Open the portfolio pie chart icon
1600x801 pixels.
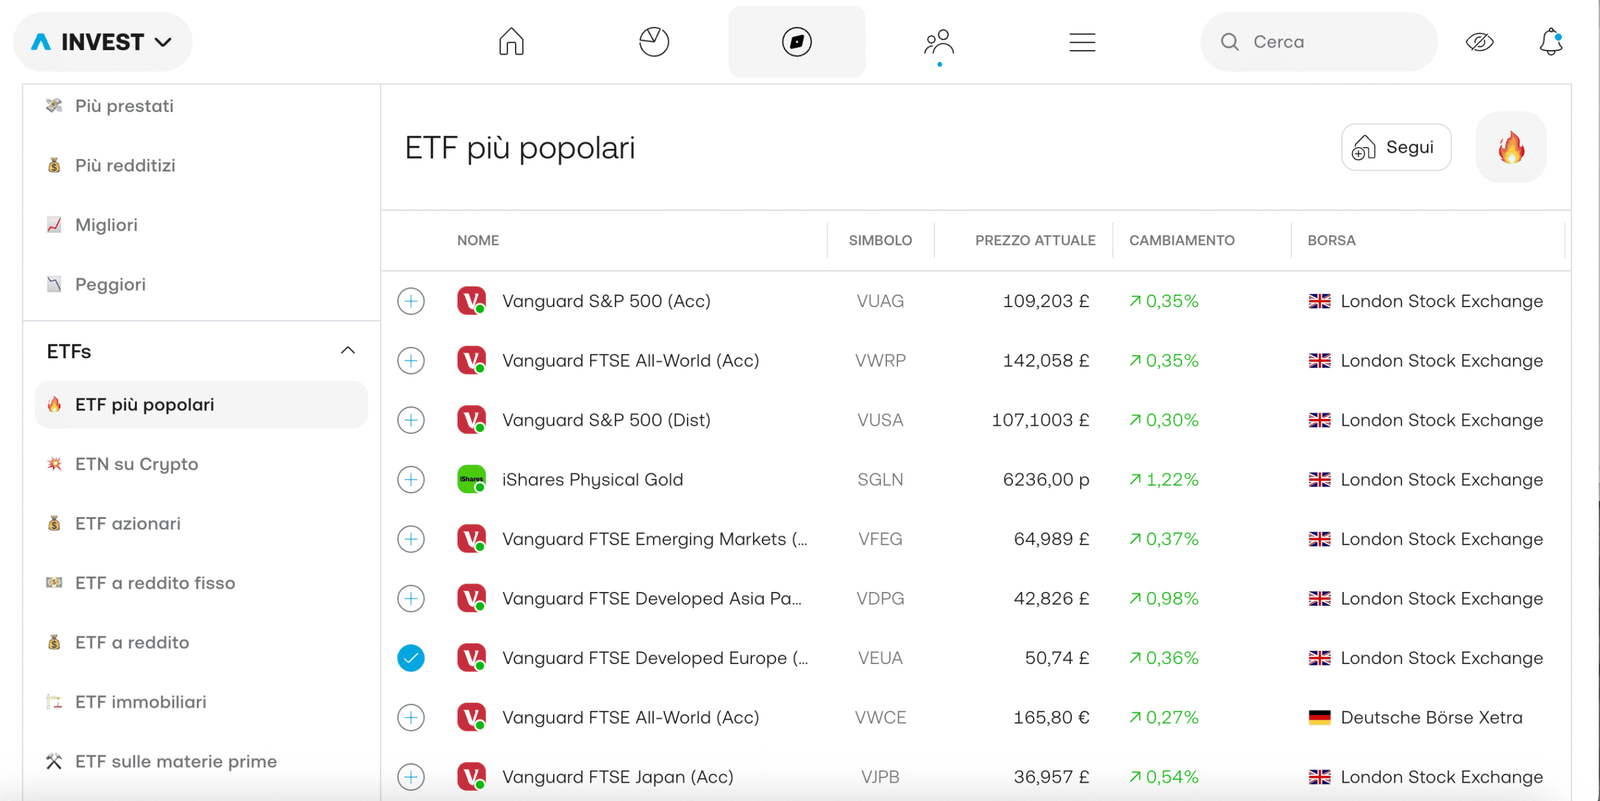(x=654, y=42)
